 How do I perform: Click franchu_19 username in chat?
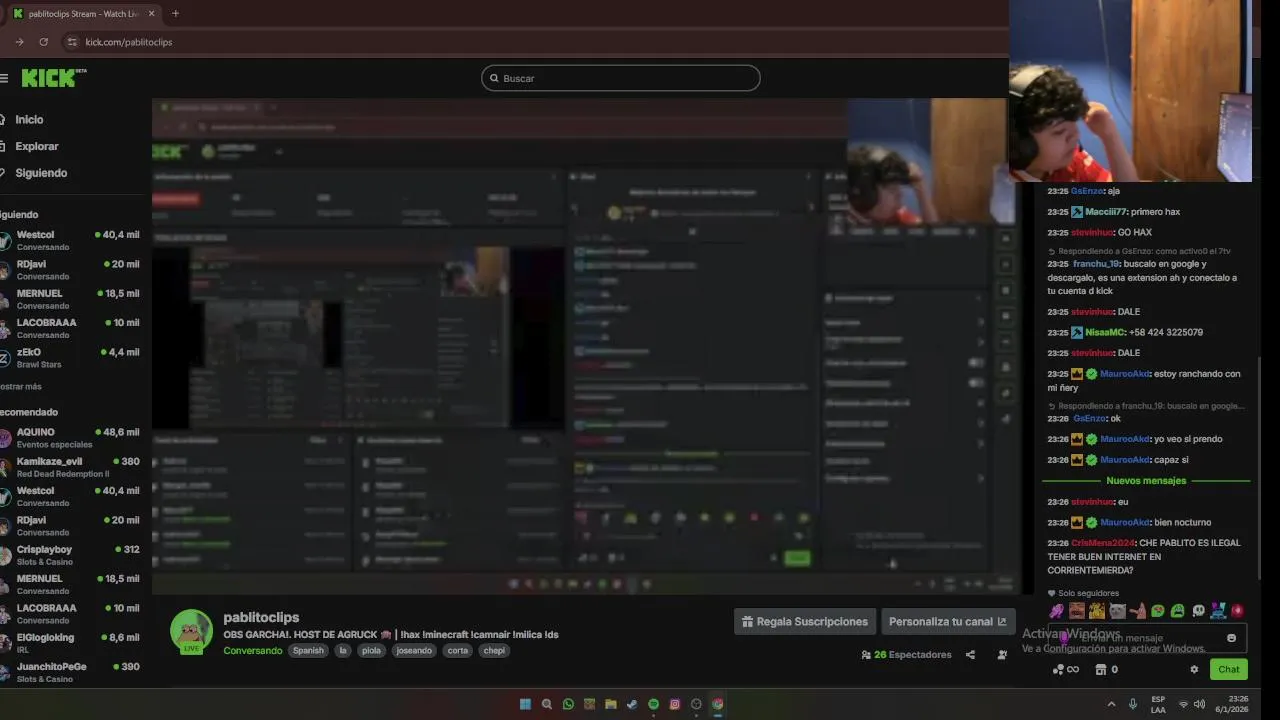[x=1096, y=264]
